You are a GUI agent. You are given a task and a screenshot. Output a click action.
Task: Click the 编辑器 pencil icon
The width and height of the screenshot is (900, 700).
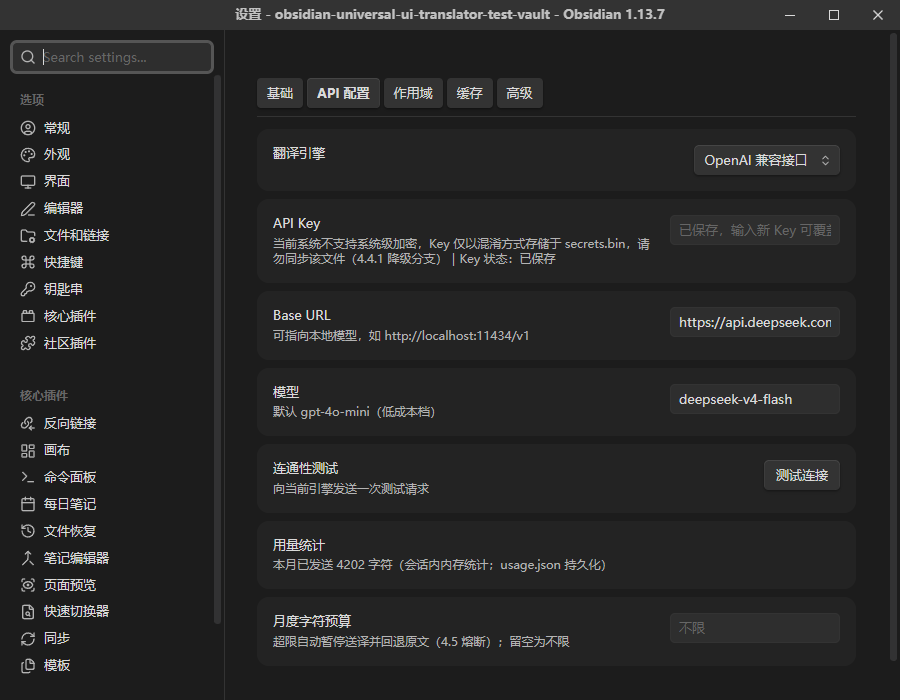point(28,209)
